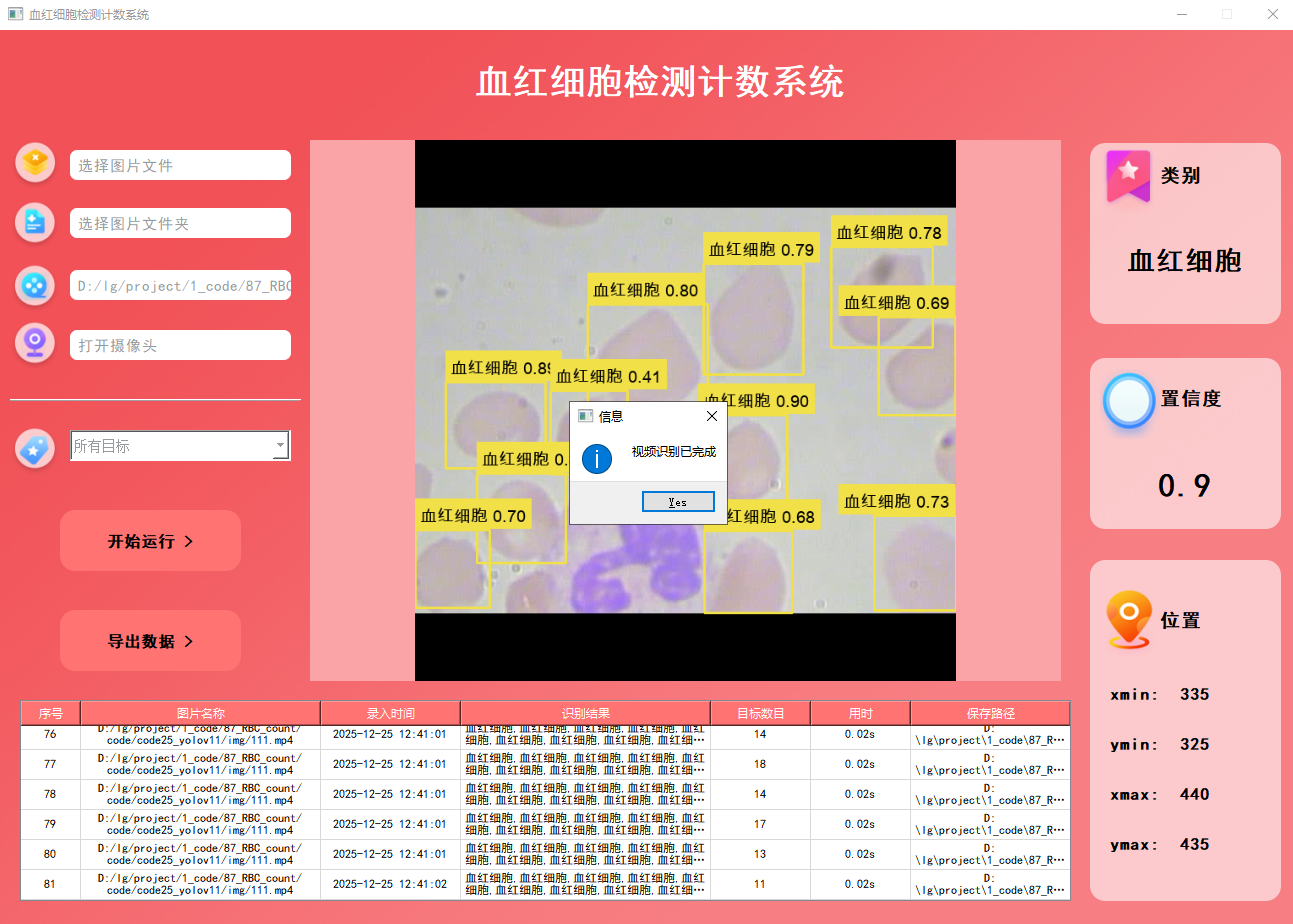Viewport: 1293px width, 924px height.
Task: Click the image folder icon
Action: [x=35, y=222]
